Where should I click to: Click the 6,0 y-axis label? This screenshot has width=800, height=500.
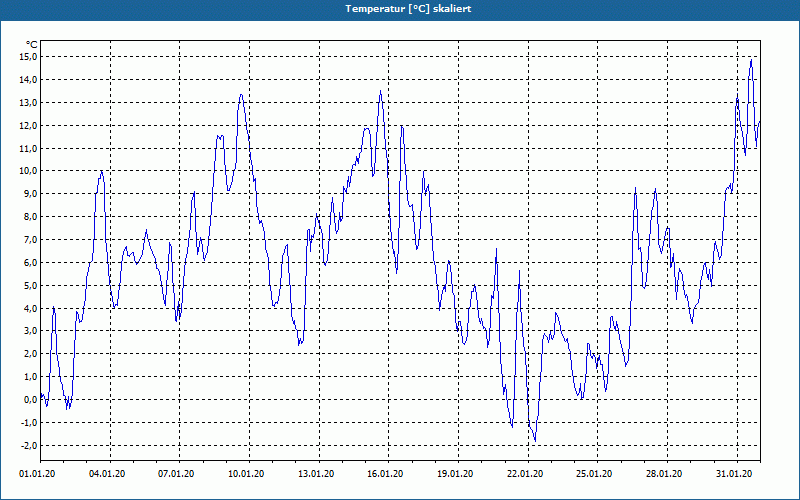[31, 263]
